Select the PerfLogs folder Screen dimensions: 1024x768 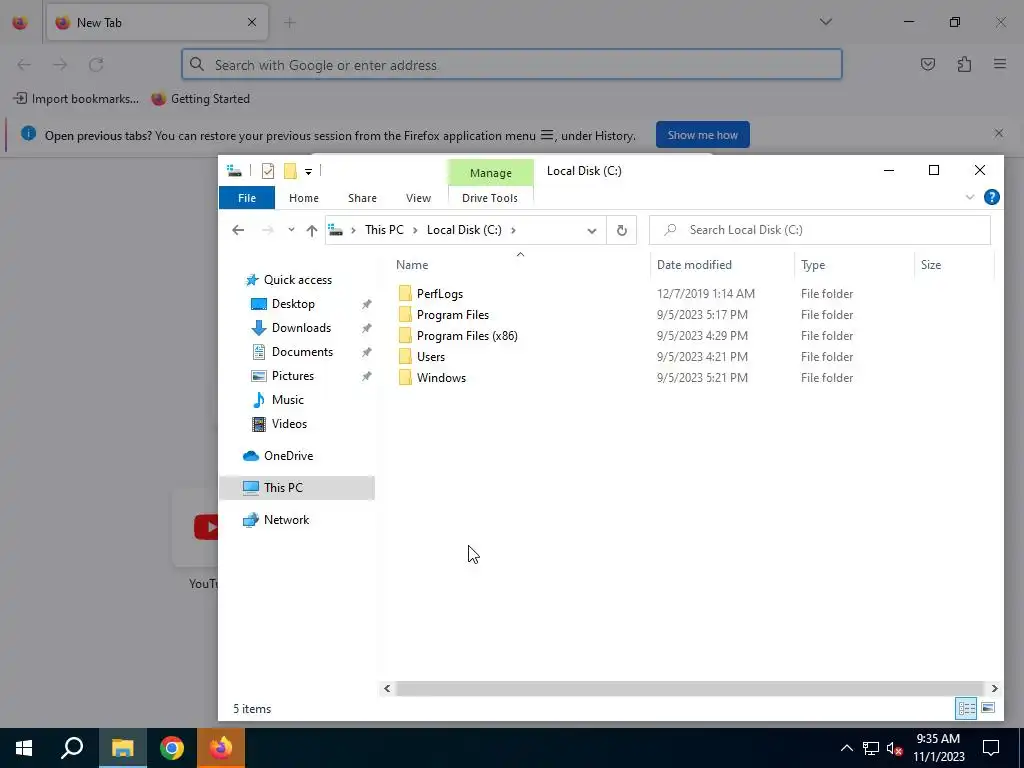440,294
